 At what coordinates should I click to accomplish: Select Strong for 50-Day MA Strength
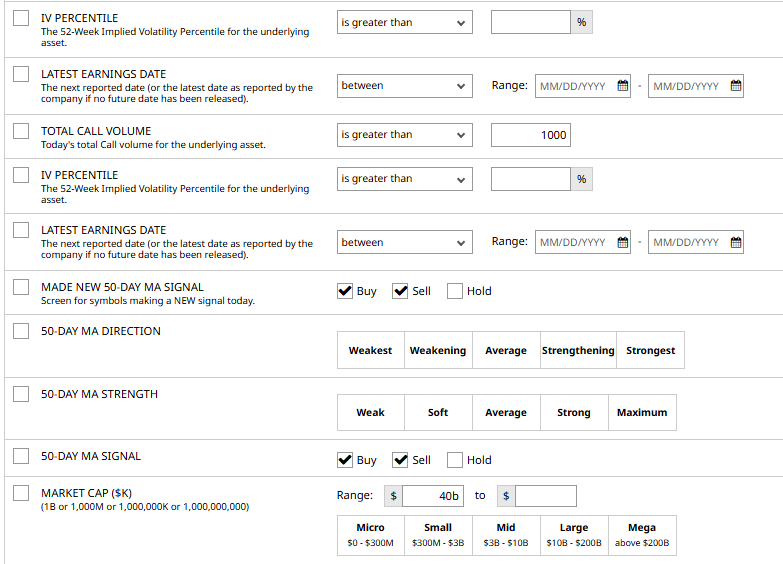coord(574,412)
